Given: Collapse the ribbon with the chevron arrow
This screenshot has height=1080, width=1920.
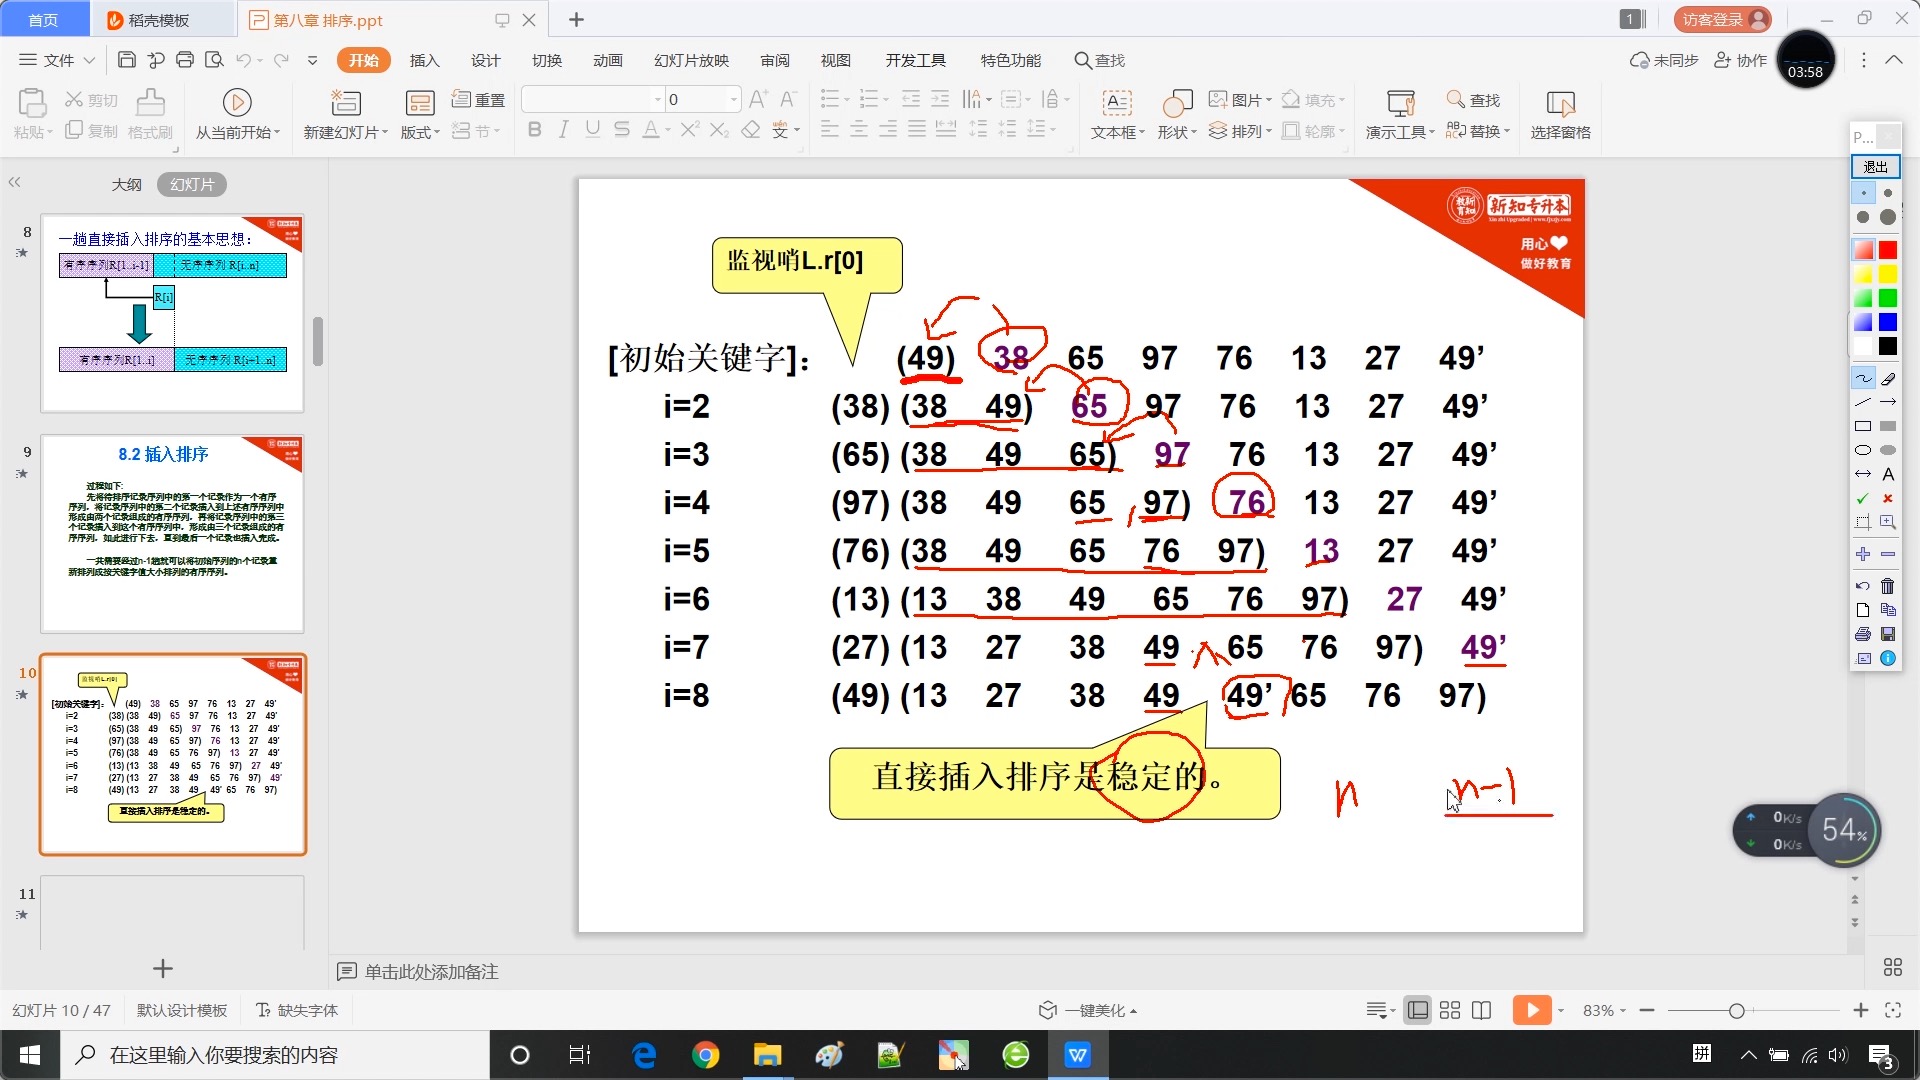Looking at the screenshot, I should coord(1893,60).
